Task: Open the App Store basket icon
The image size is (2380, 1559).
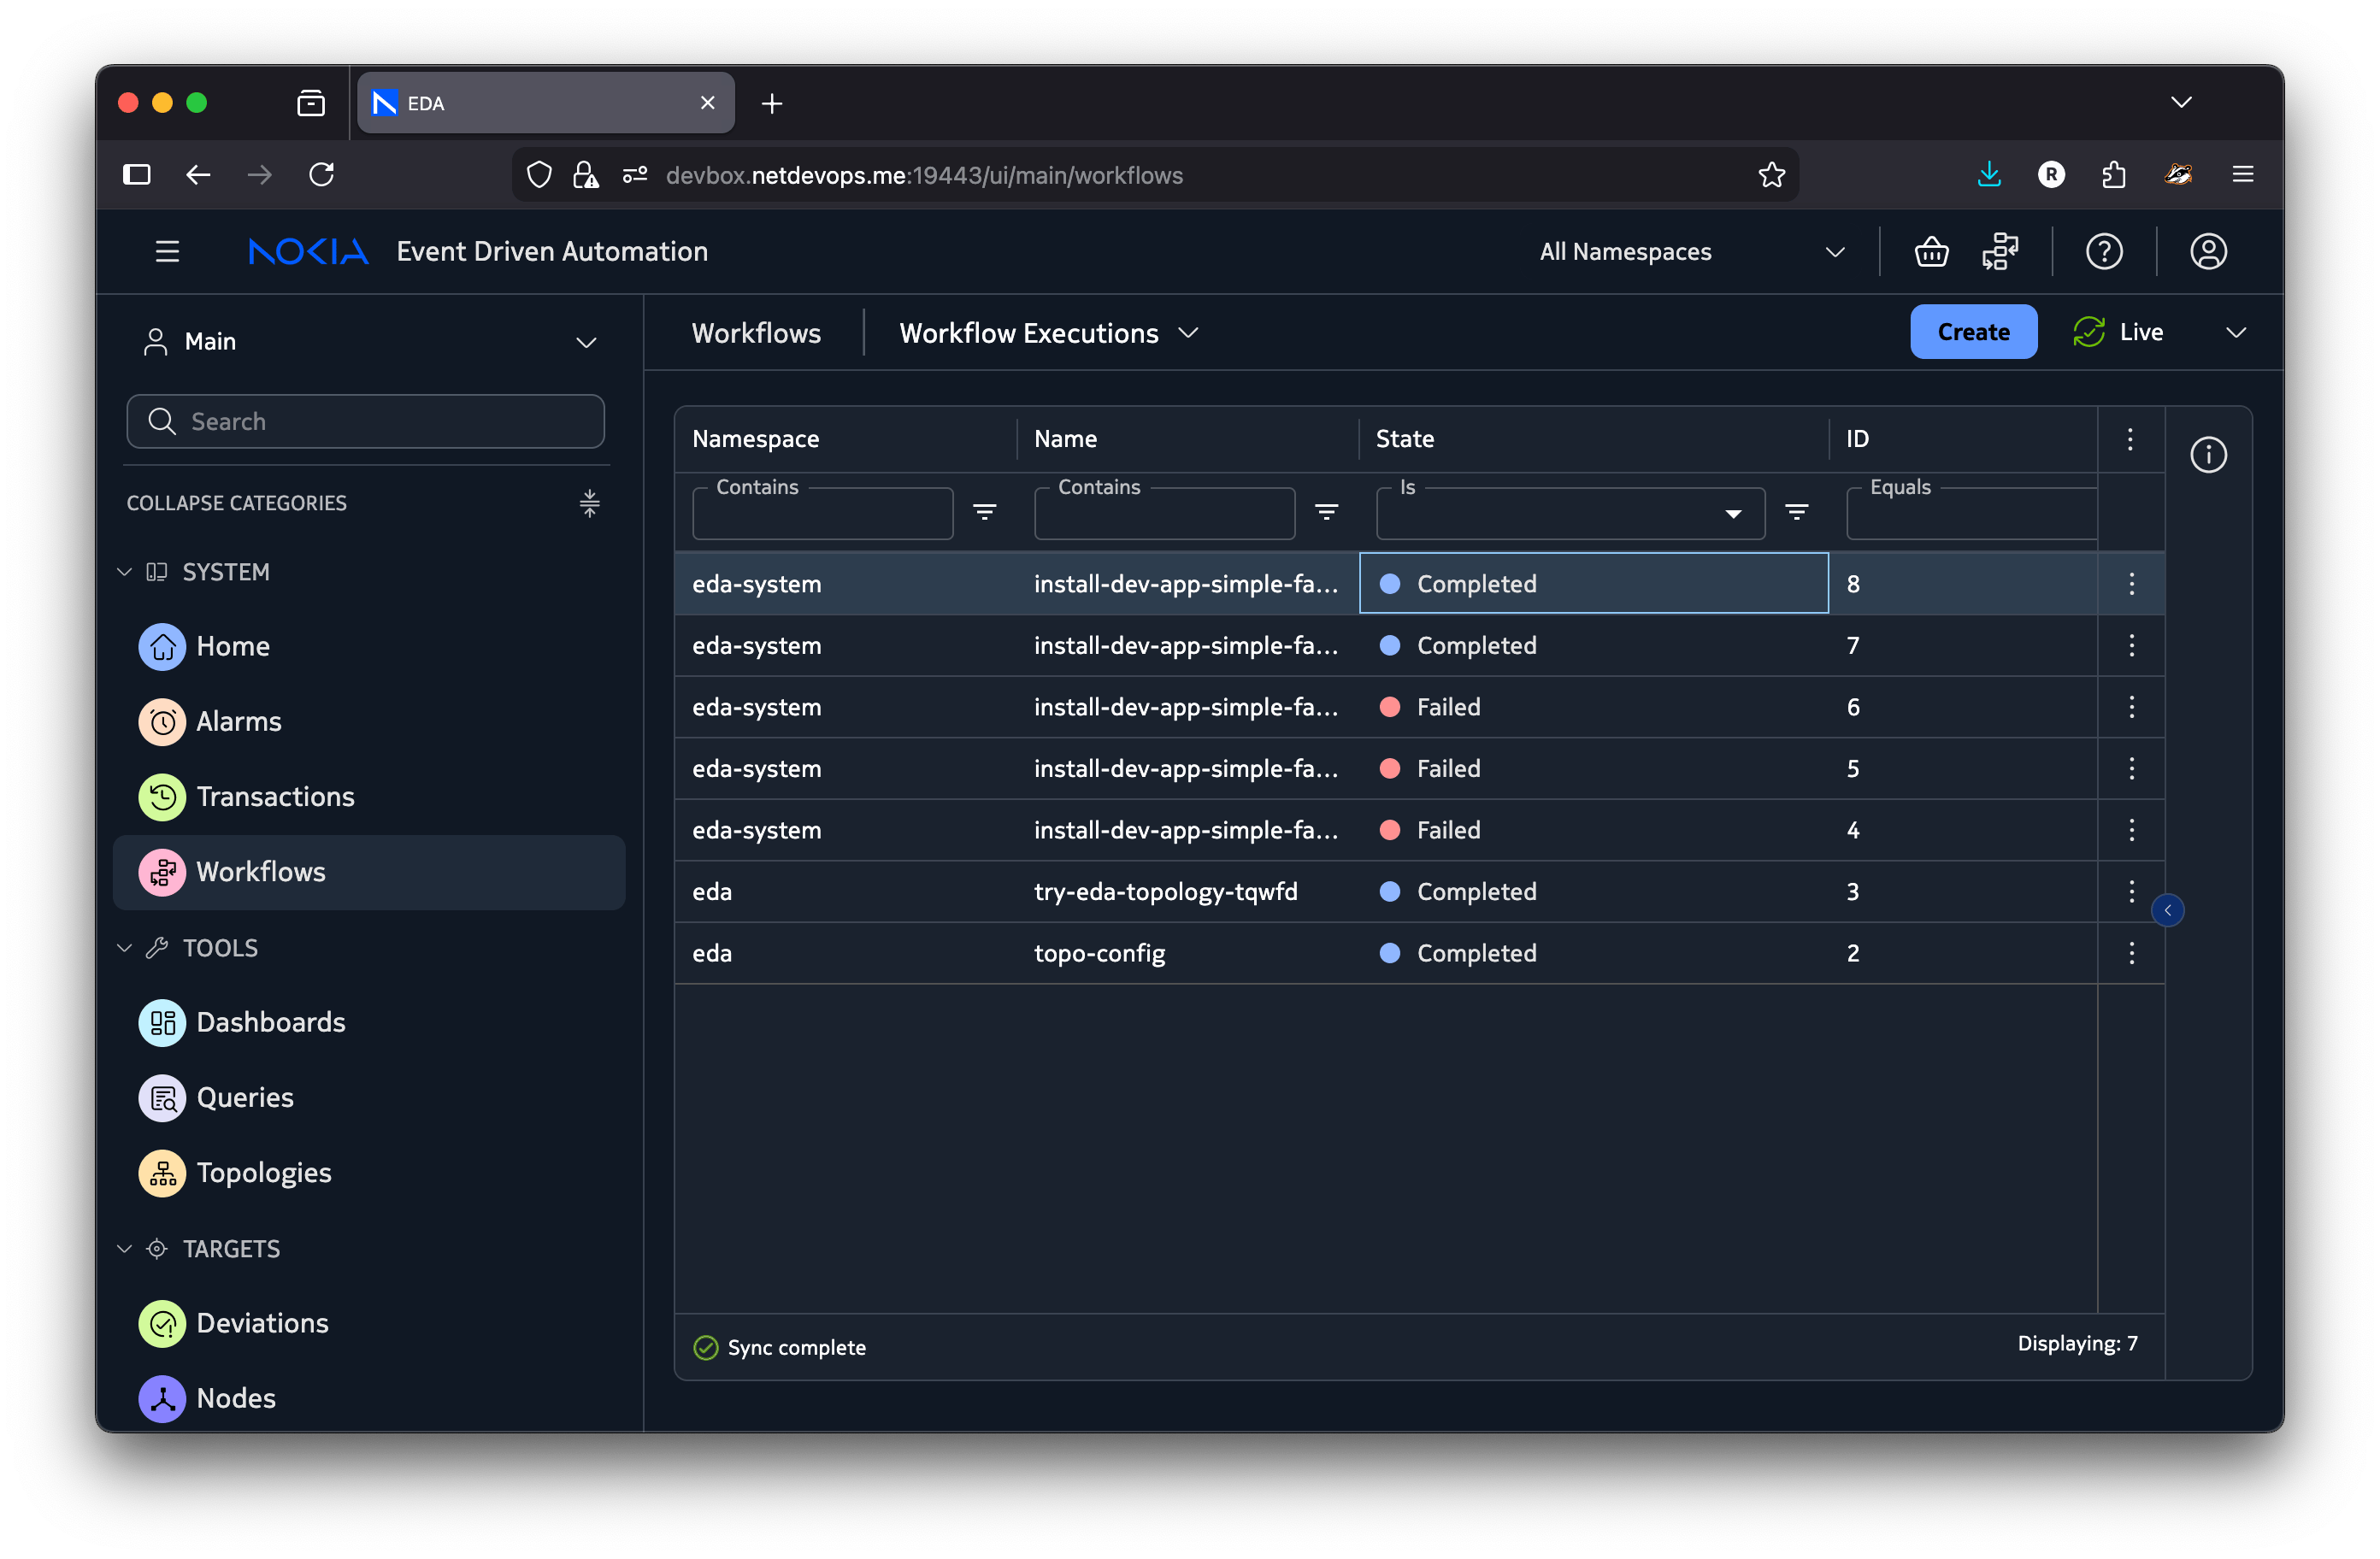Action: pyautogui.click(x=1930, y=252)
